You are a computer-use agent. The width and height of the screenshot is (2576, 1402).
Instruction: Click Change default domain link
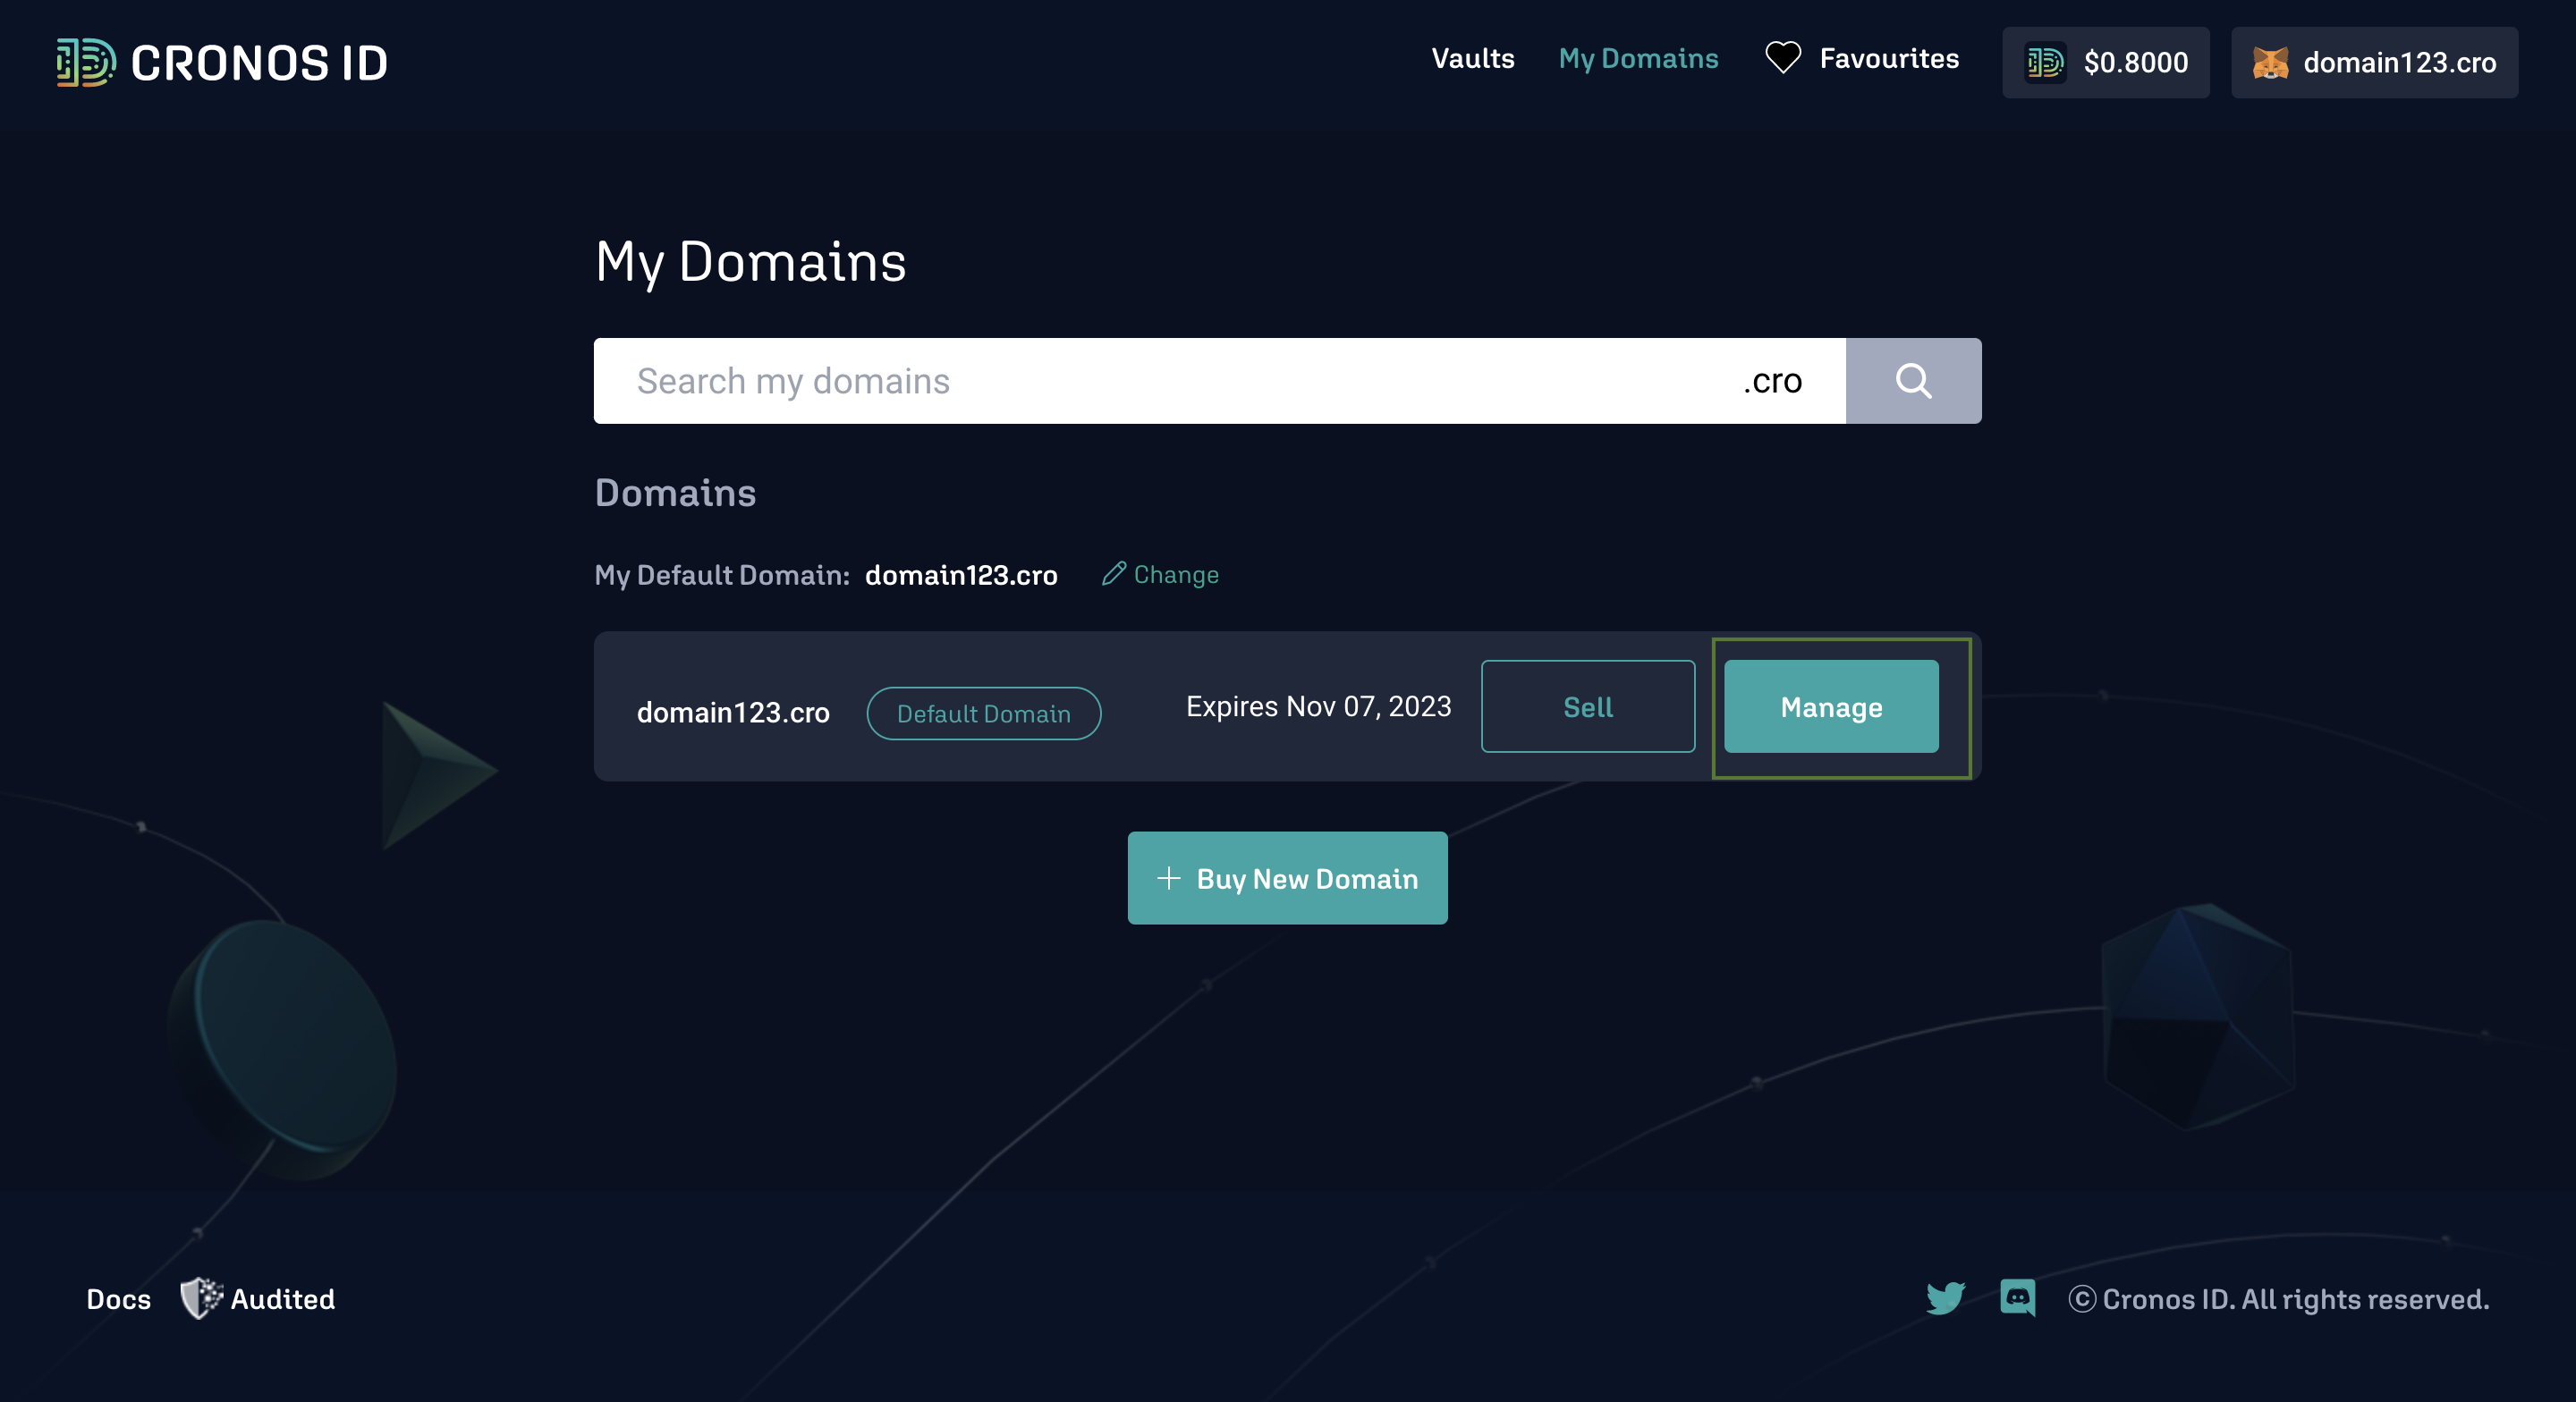1175,574
